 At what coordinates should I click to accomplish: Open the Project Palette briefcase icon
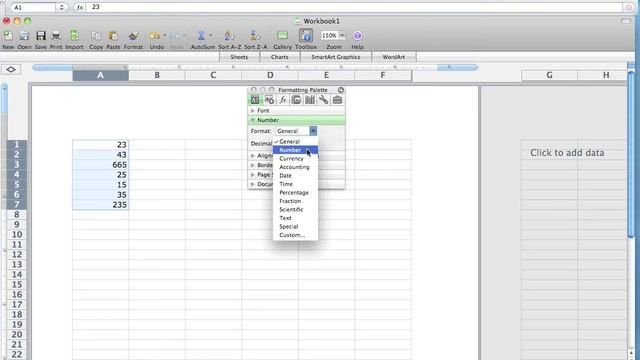pos(337,100)
